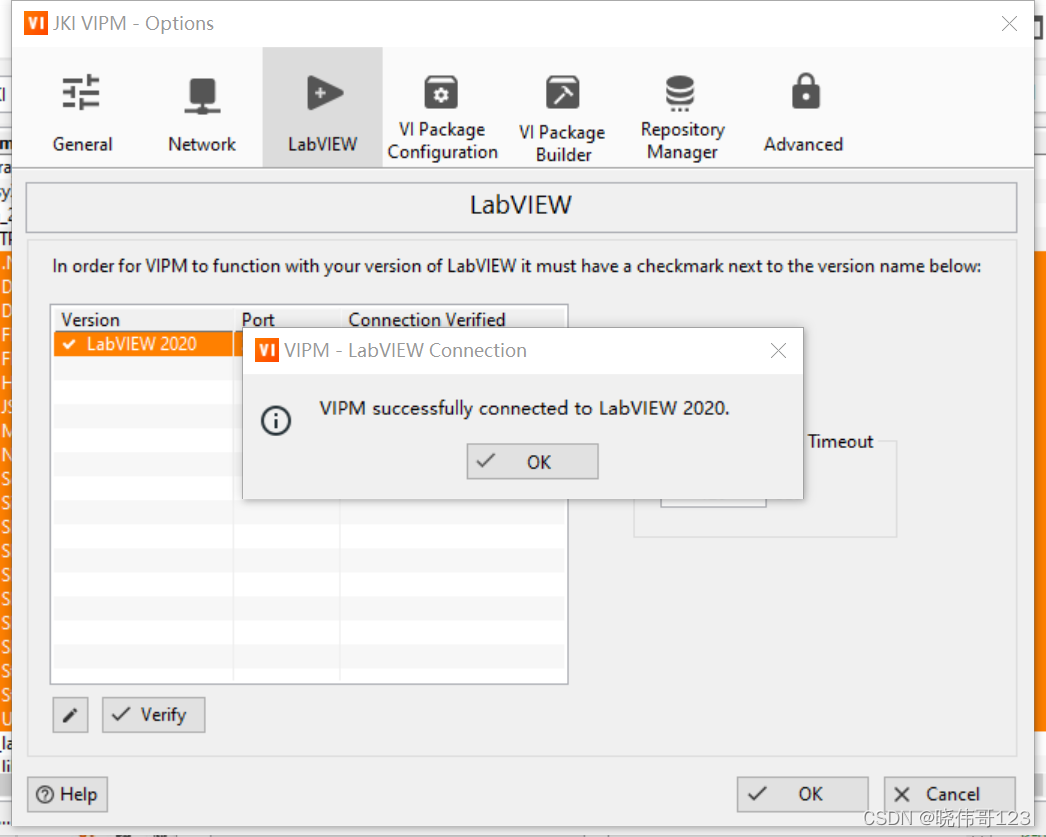Click the VI logo in Options title bar
This screenshot has height=837, width=1046.
[36, 23]
